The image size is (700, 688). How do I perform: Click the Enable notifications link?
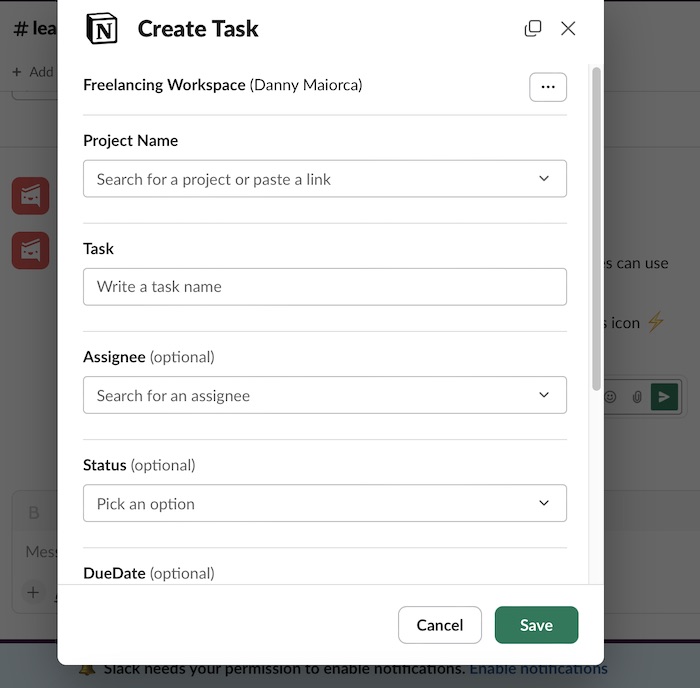[538, 668]
